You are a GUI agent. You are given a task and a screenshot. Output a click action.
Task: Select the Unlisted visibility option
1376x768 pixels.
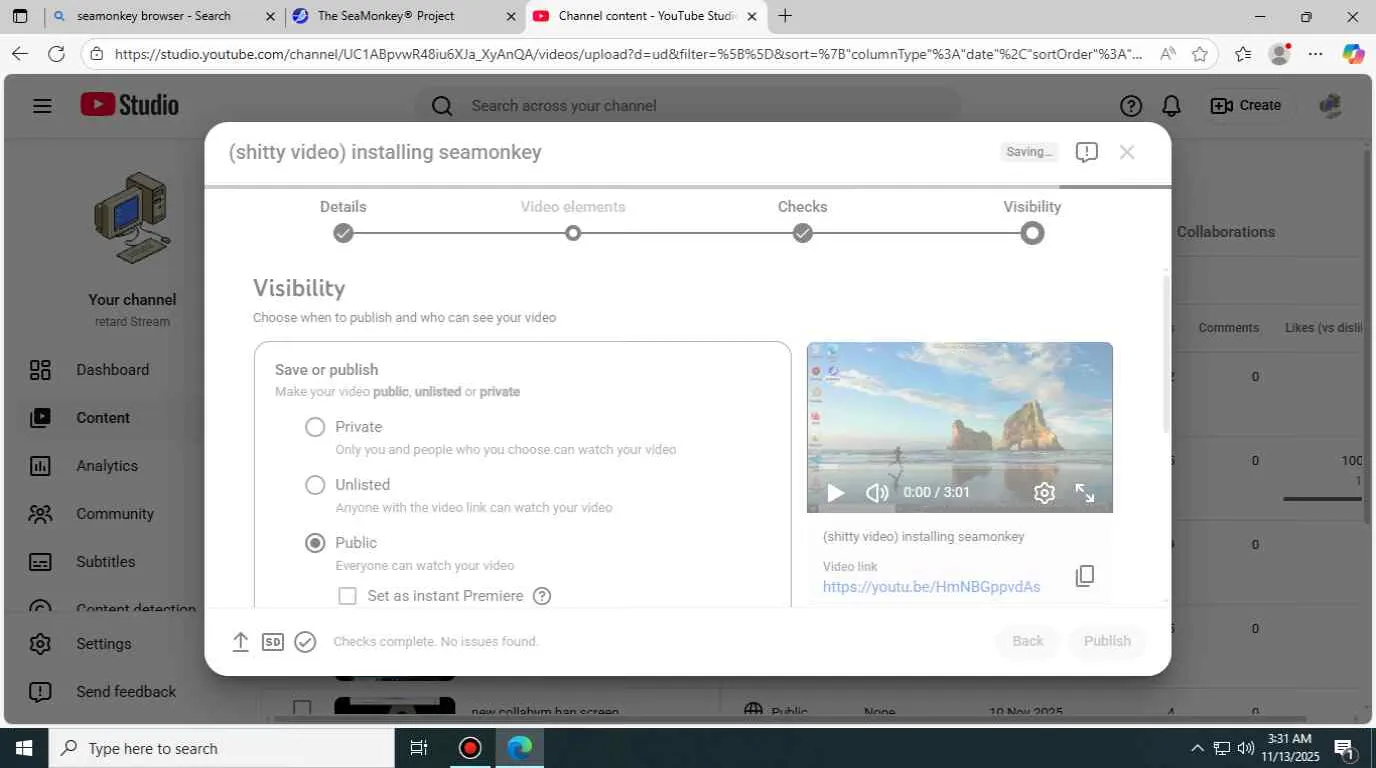315,485
